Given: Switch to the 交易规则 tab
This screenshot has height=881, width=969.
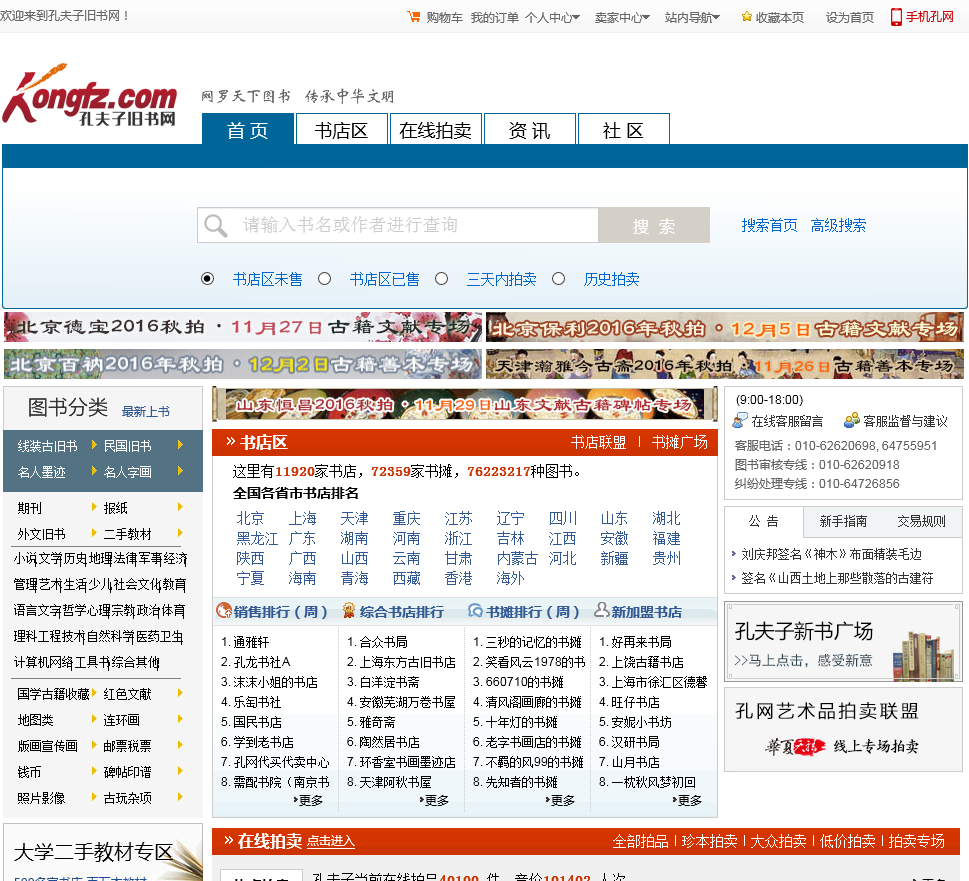Looking at the screenshot, I should (921, 521).
